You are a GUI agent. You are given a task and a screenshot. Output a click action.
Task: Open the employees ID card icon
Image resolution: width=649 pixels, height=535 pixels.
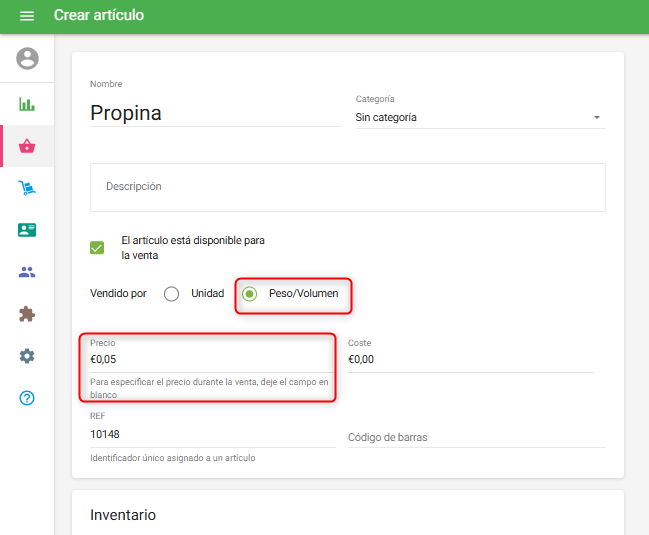click(27, 230)
